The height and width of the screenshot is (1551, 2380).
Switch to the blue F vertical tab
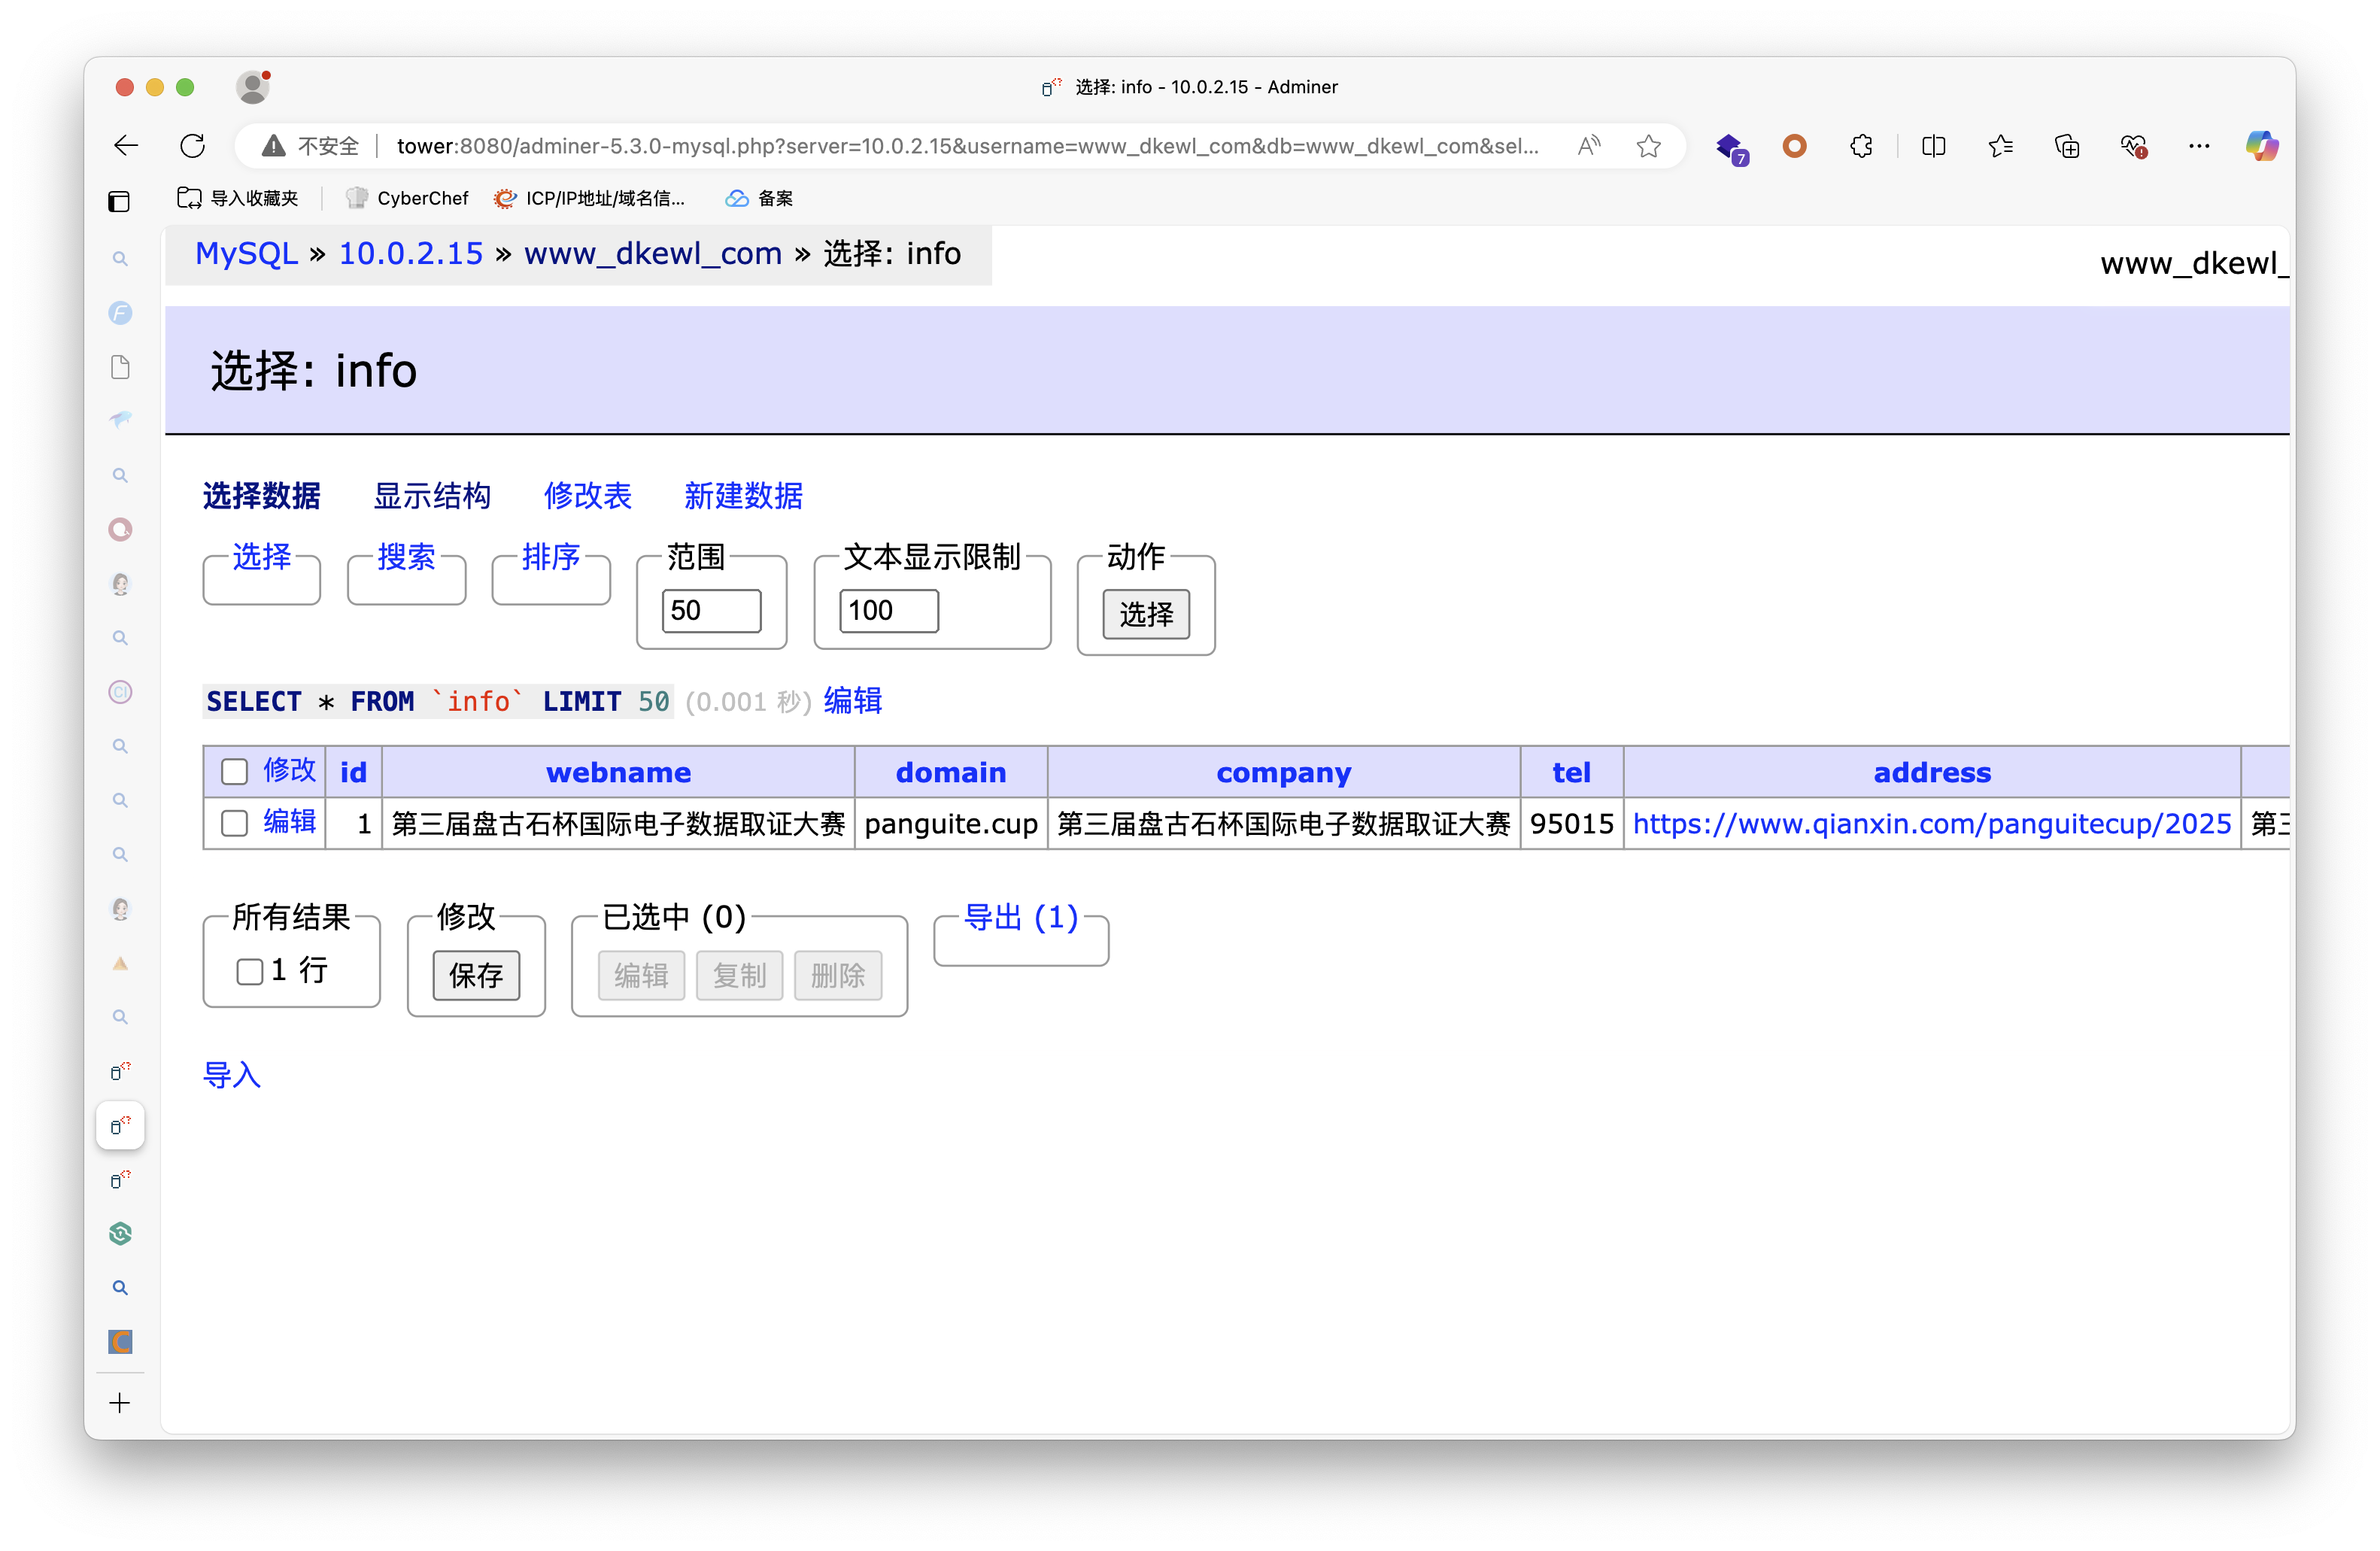pyautogui.click(x=120, y=313)
